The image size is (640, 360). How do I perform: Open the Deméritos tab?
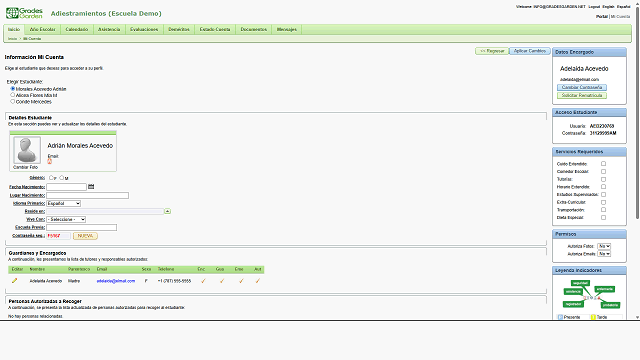click(x=179, y=29)
